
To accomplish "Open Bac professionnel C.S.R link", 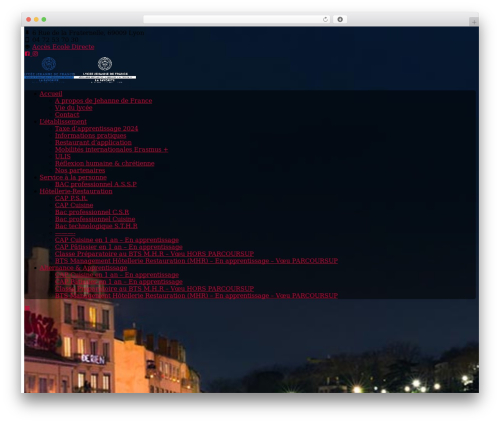I will (x=92, y=212).
